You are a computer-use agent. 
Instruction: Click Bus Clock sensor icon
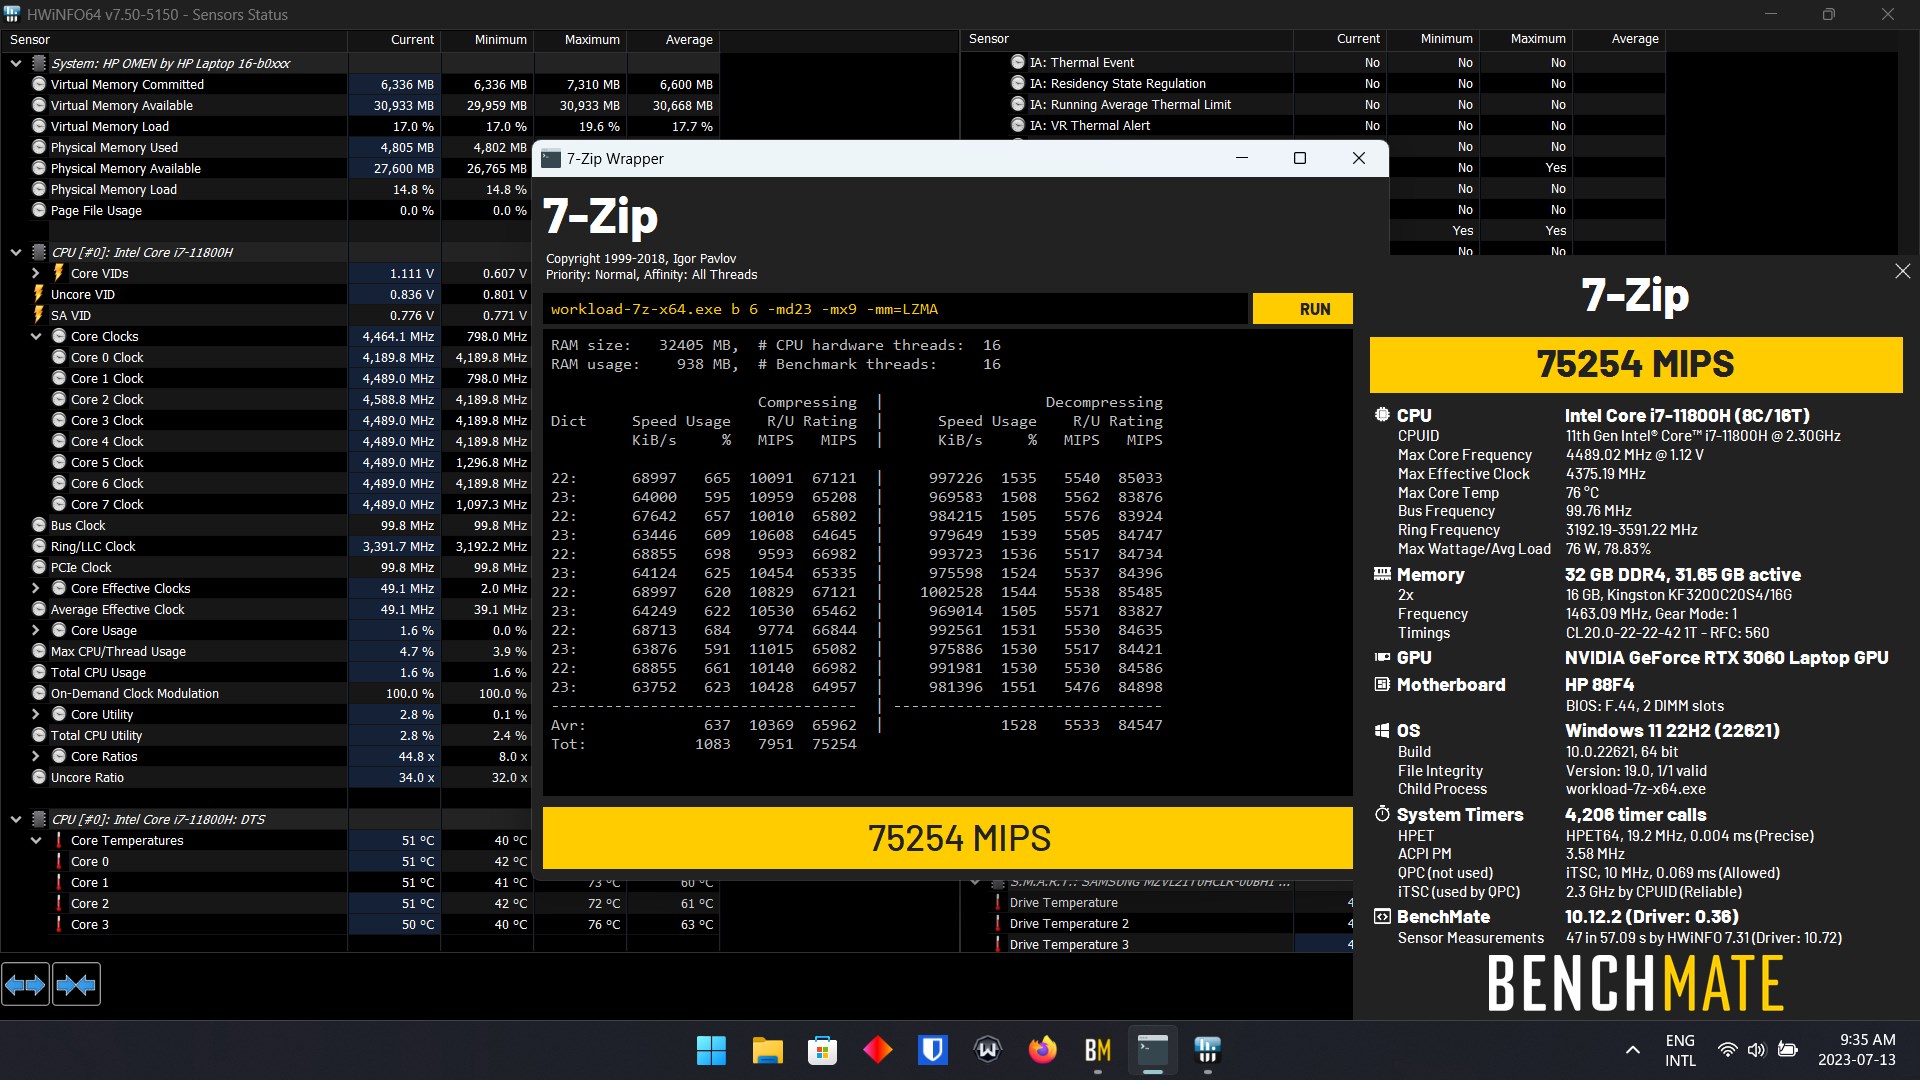[39, 525]
